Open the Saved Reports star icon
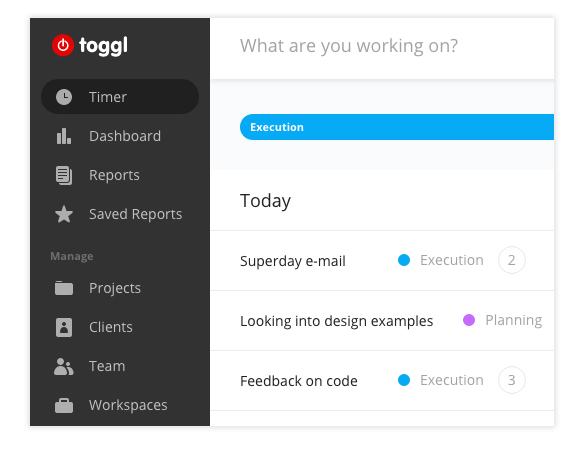 [x=64, y=214]
